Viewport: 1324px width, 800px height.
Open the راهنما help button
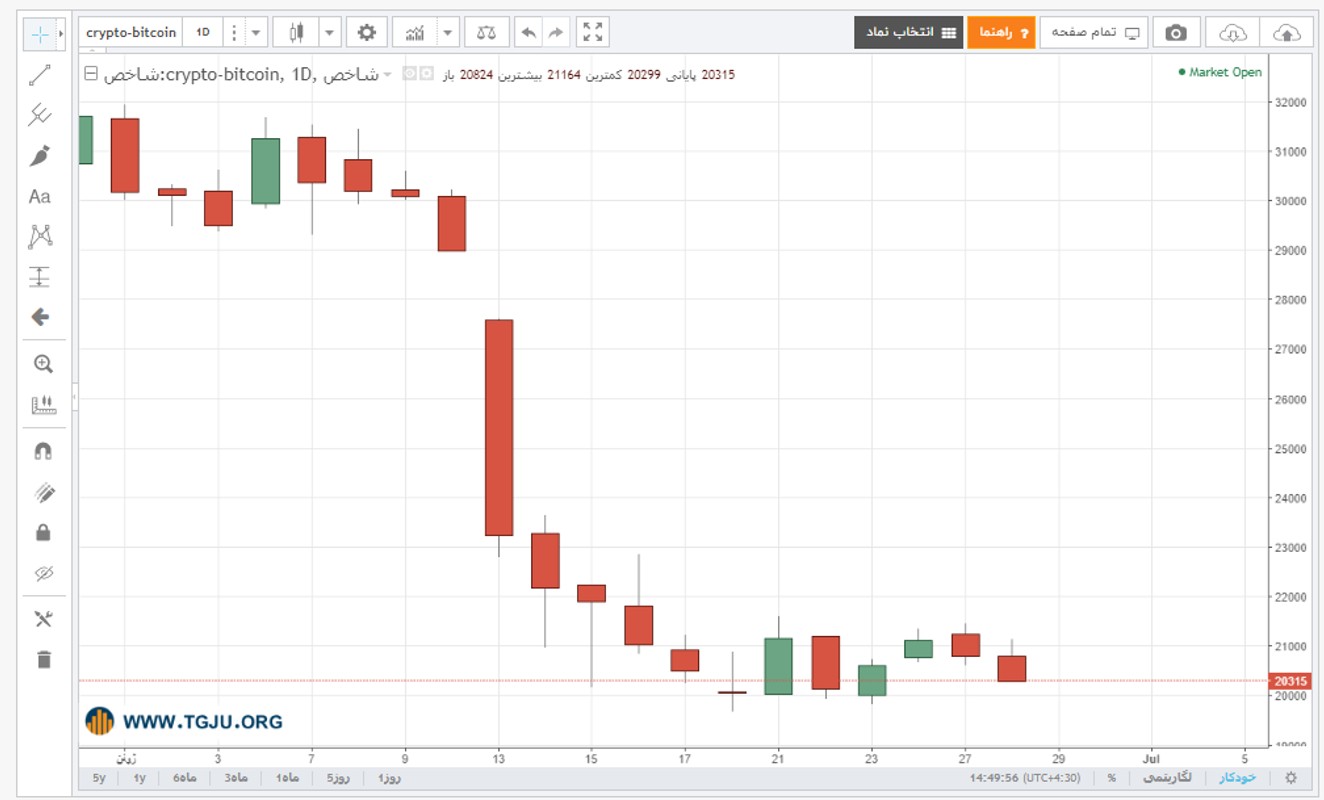pyautogui.click(x=1001, y=32)
